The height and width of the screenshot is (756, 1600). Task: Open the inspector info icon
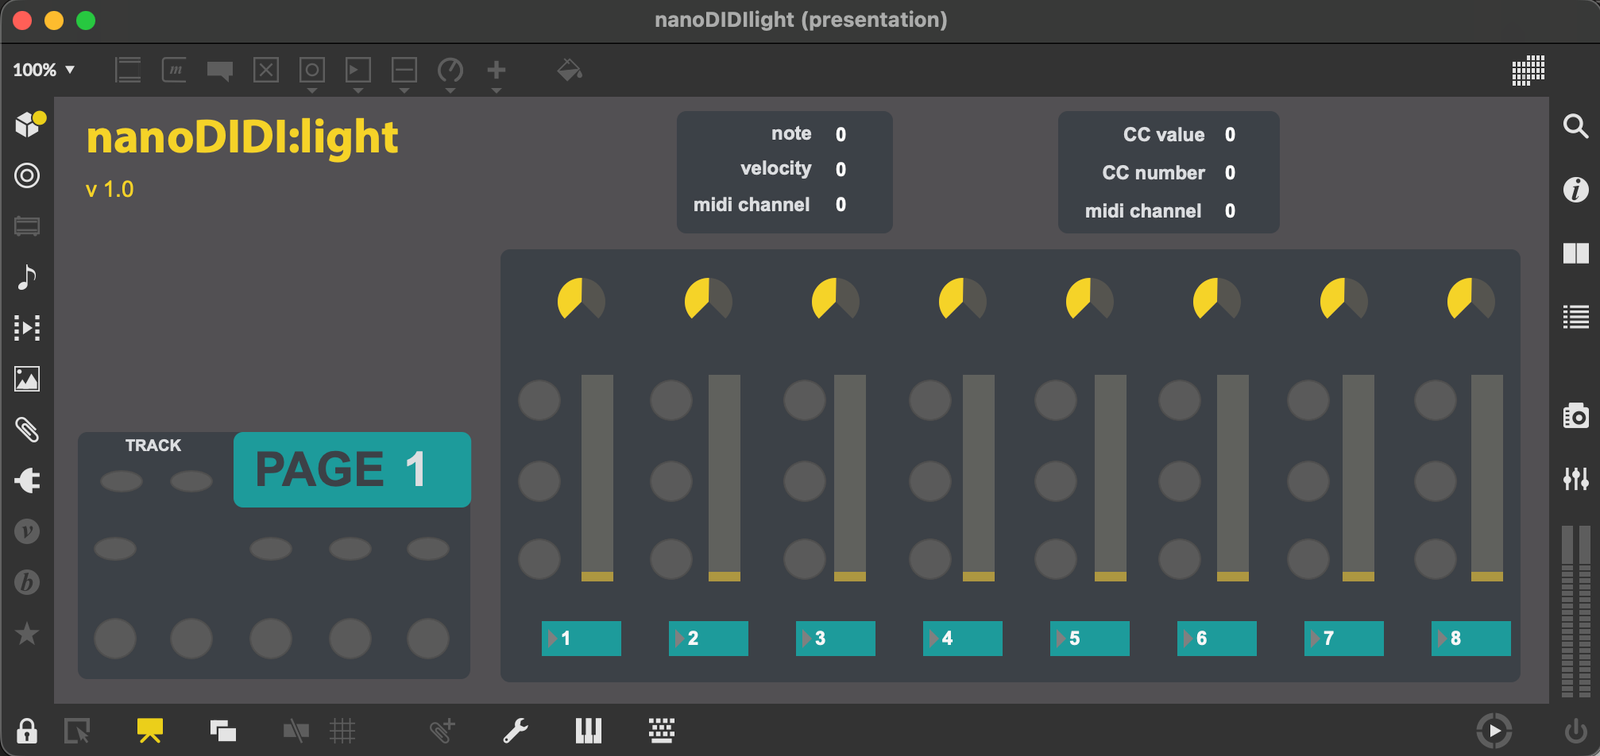(x=1575, y=189)
